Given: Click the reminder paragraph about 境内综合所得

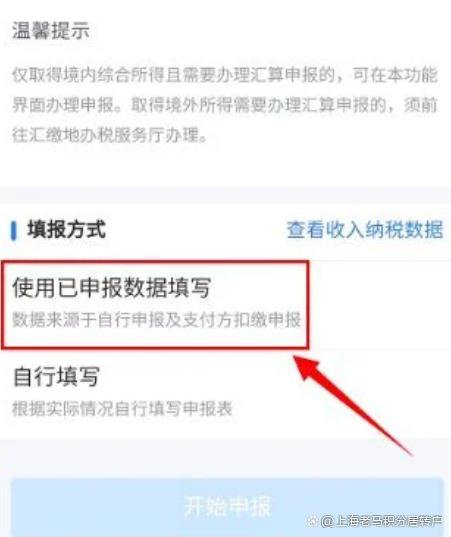Looking at the screenshot, I should 225,104.
